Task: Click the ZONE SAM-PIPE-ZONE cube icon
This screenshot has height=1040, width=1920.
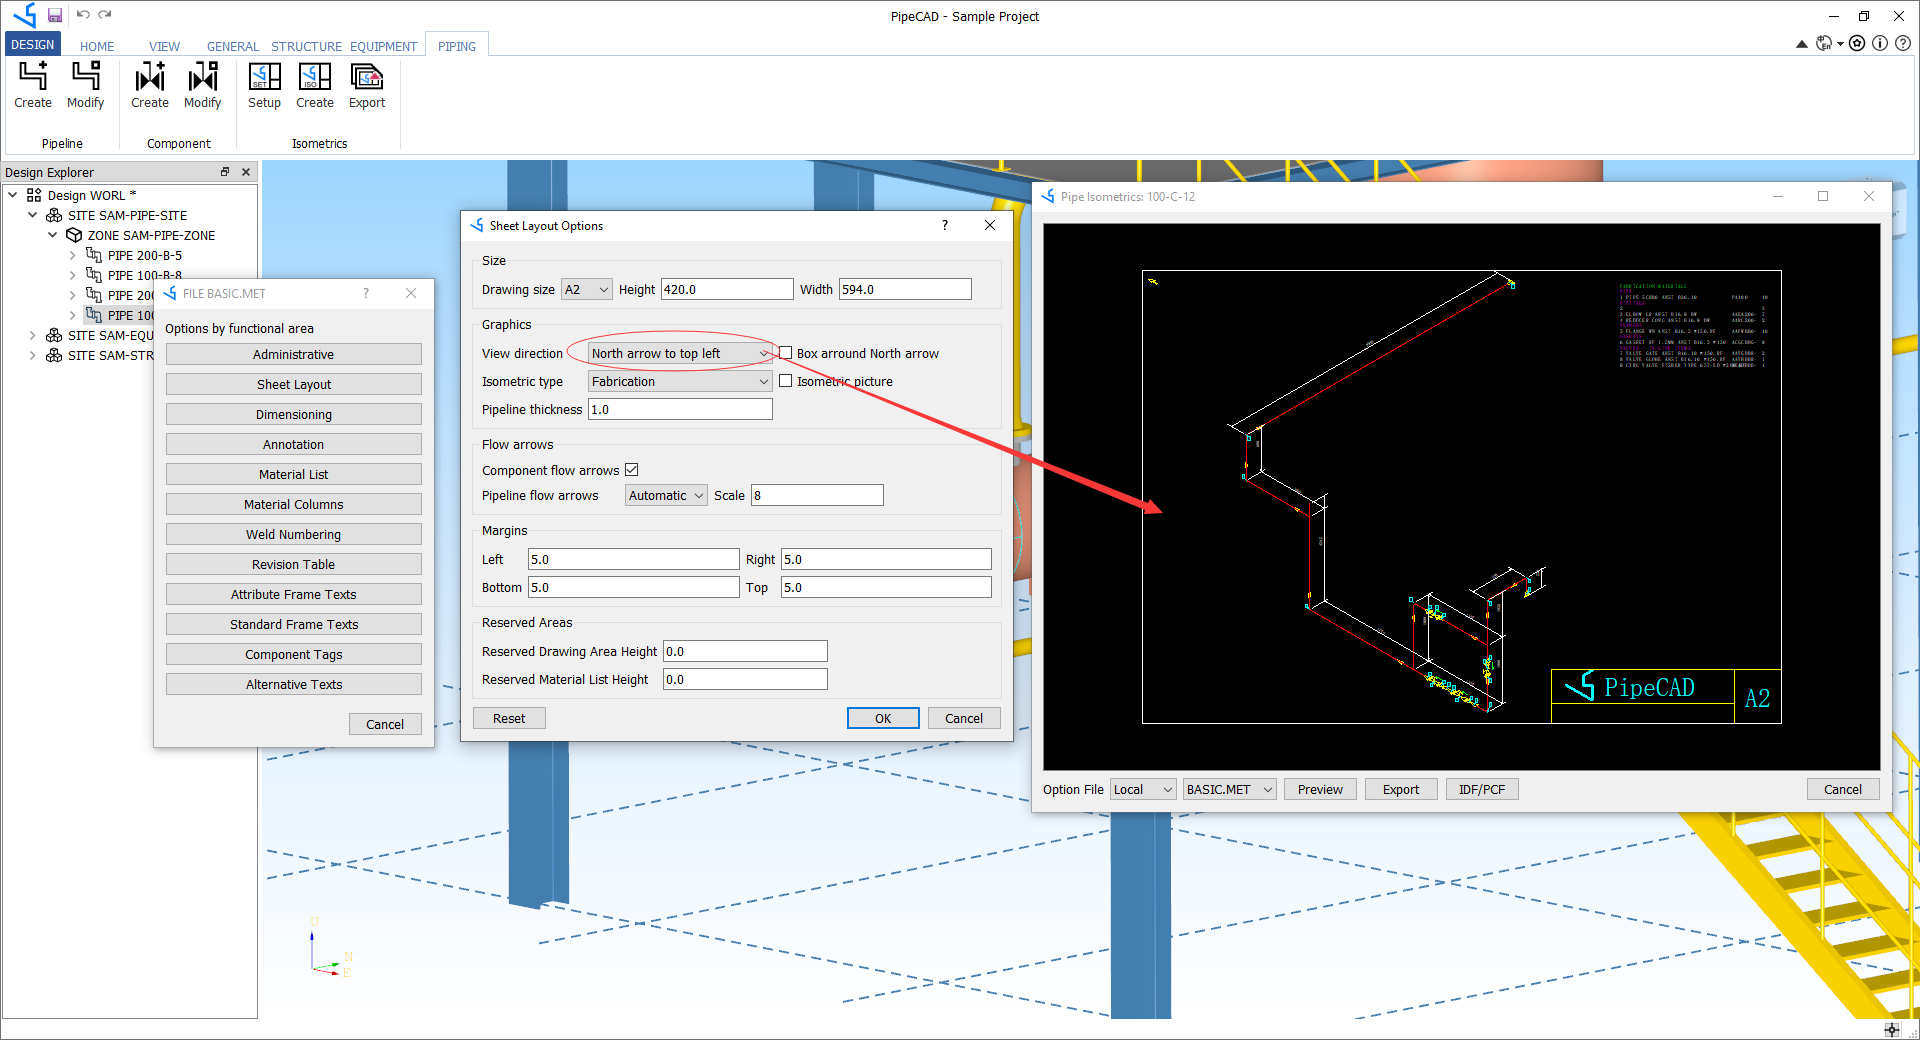Action: click(x=74, y=235)
